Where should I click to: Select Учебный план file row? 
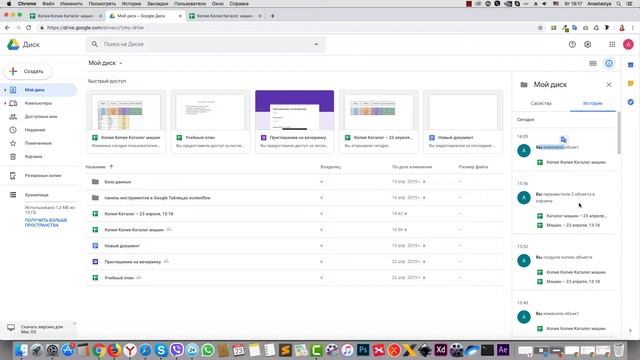coord(294,278)
